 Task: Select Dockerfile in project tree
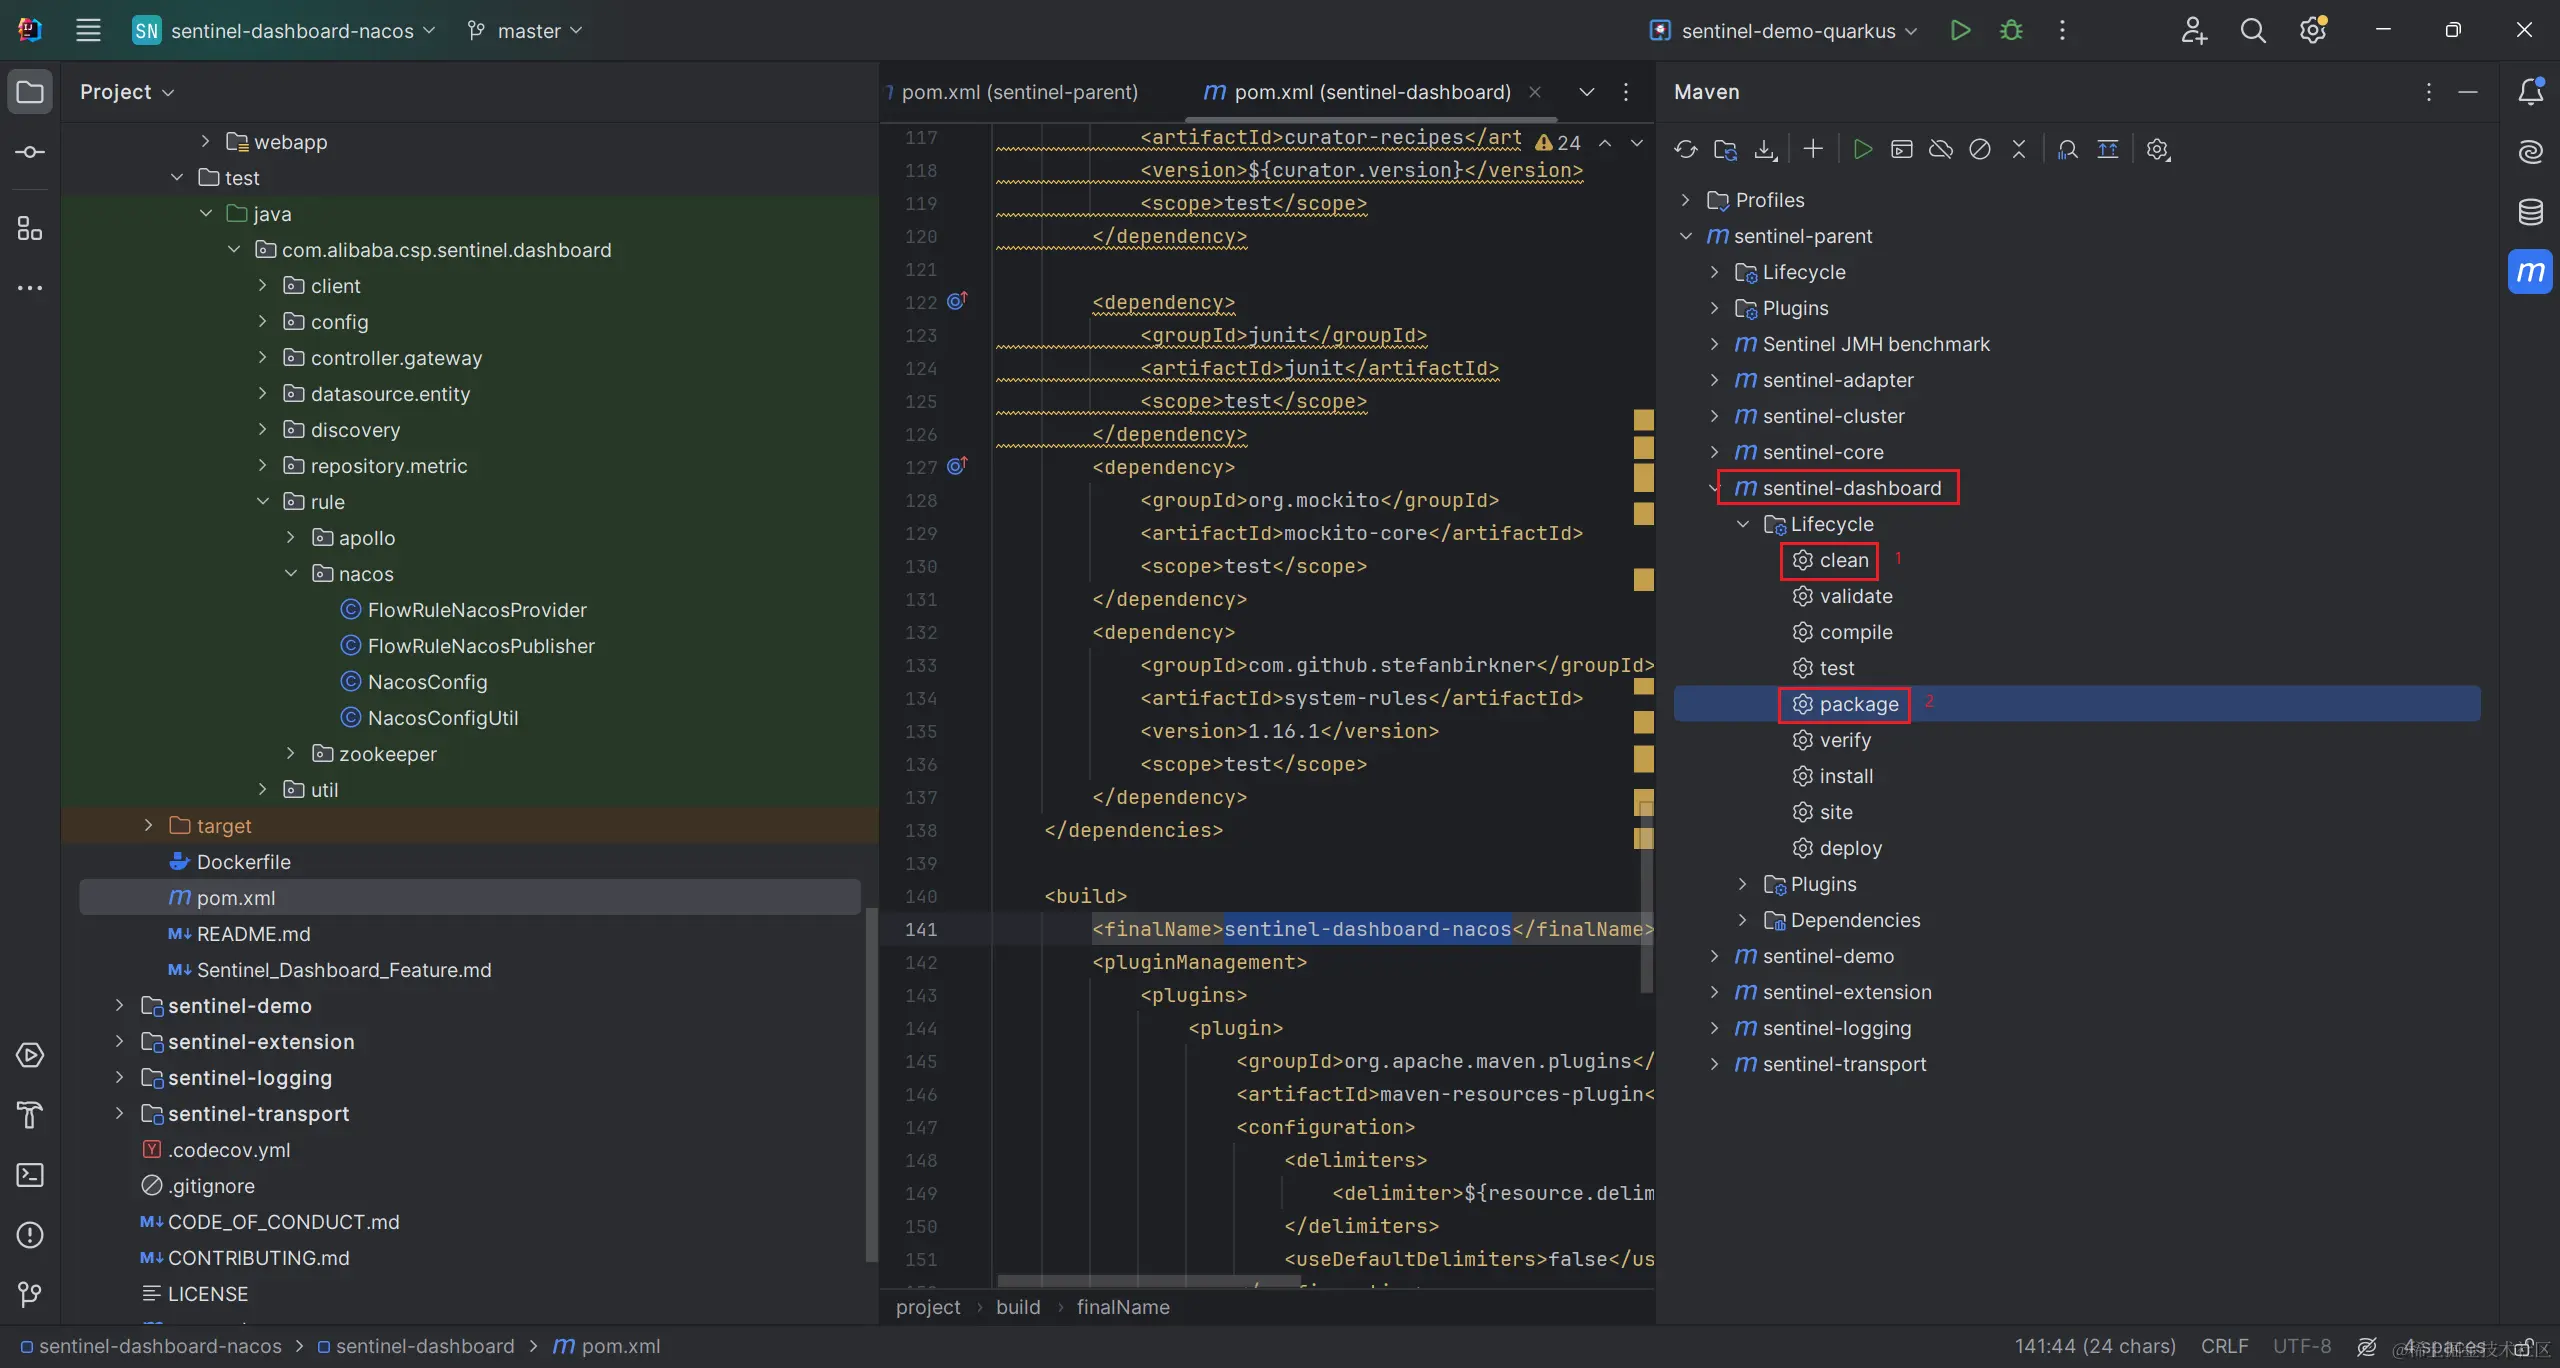[230, 862]
